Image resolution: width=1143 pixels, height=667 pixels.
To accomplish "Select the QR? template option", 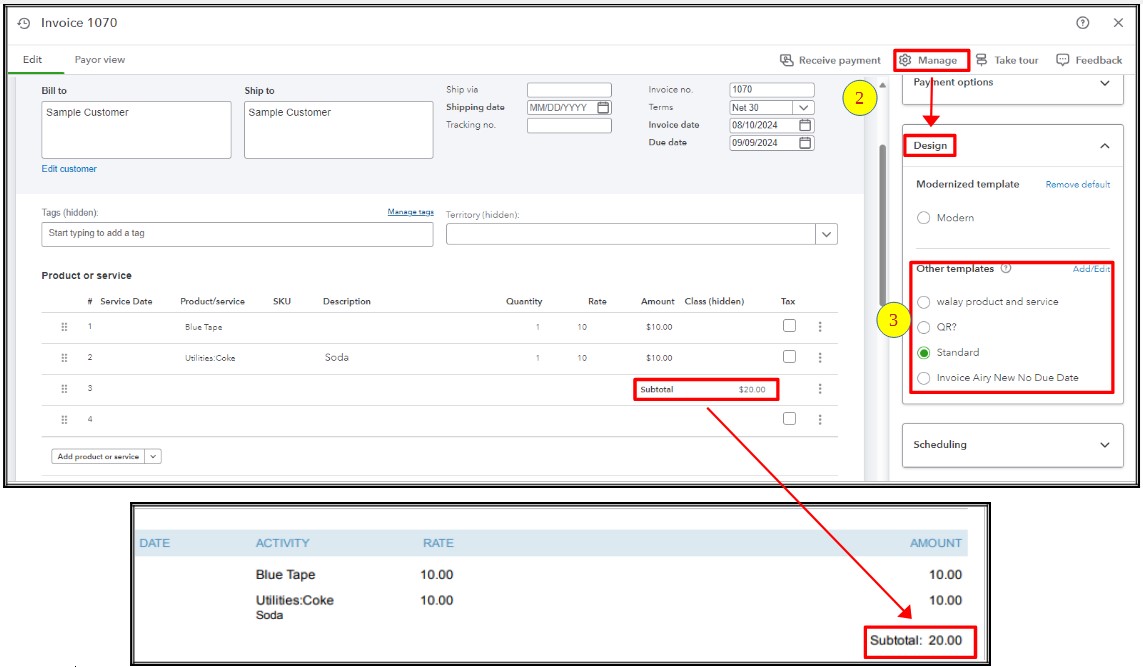I will (922, 328).
